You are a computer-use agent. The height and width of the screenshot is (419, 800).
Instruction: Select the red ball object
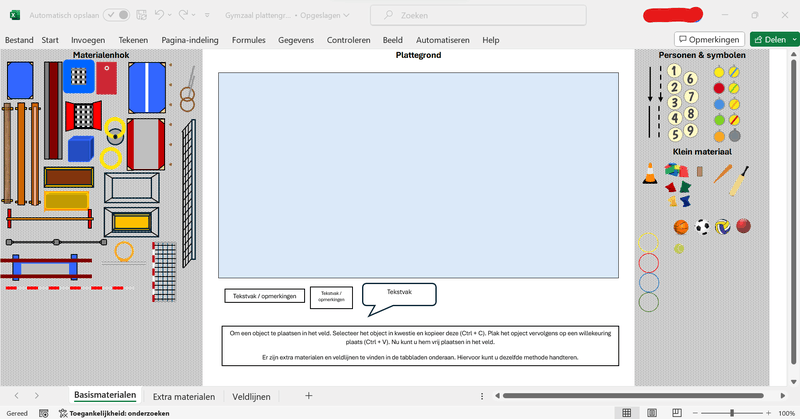point(743,226)
